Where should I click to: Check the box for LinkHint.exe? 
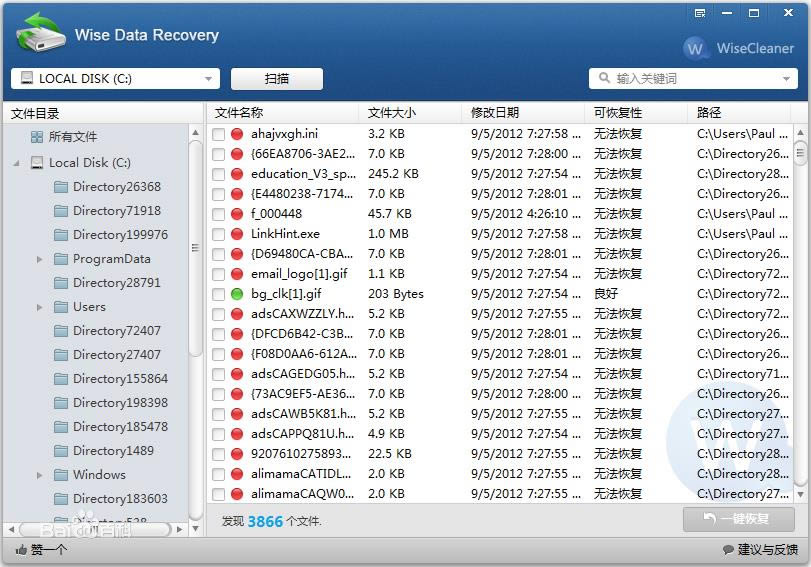(x=218, y=234)
